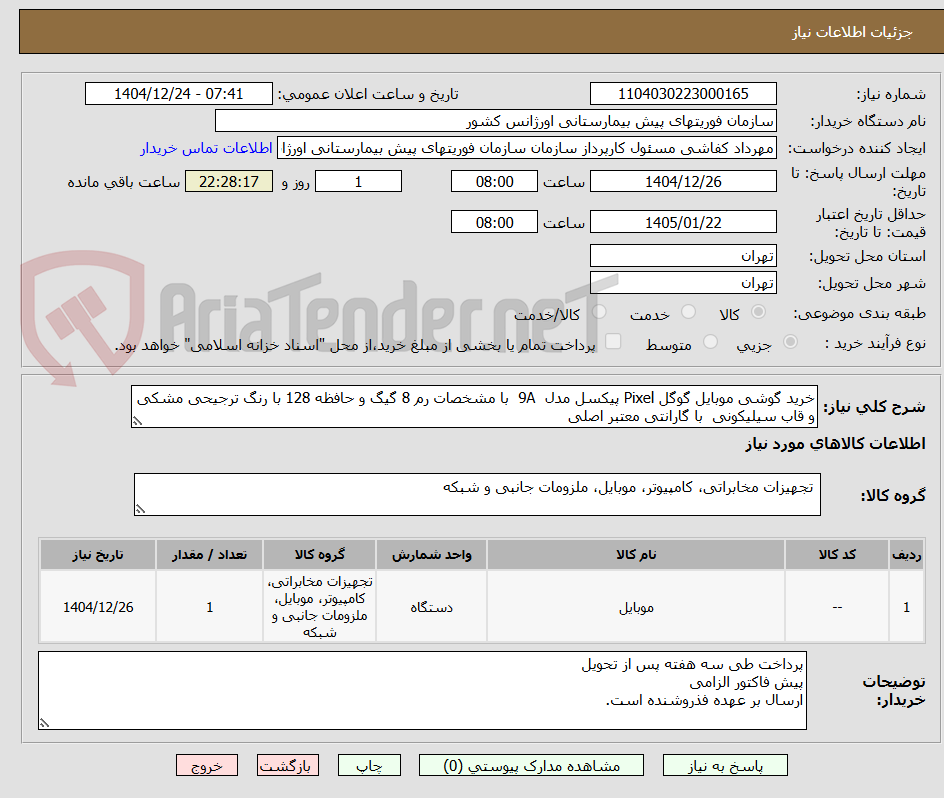Click the price validity date 1405/01/22
944x798 pixels.
[x=683, y=222]
